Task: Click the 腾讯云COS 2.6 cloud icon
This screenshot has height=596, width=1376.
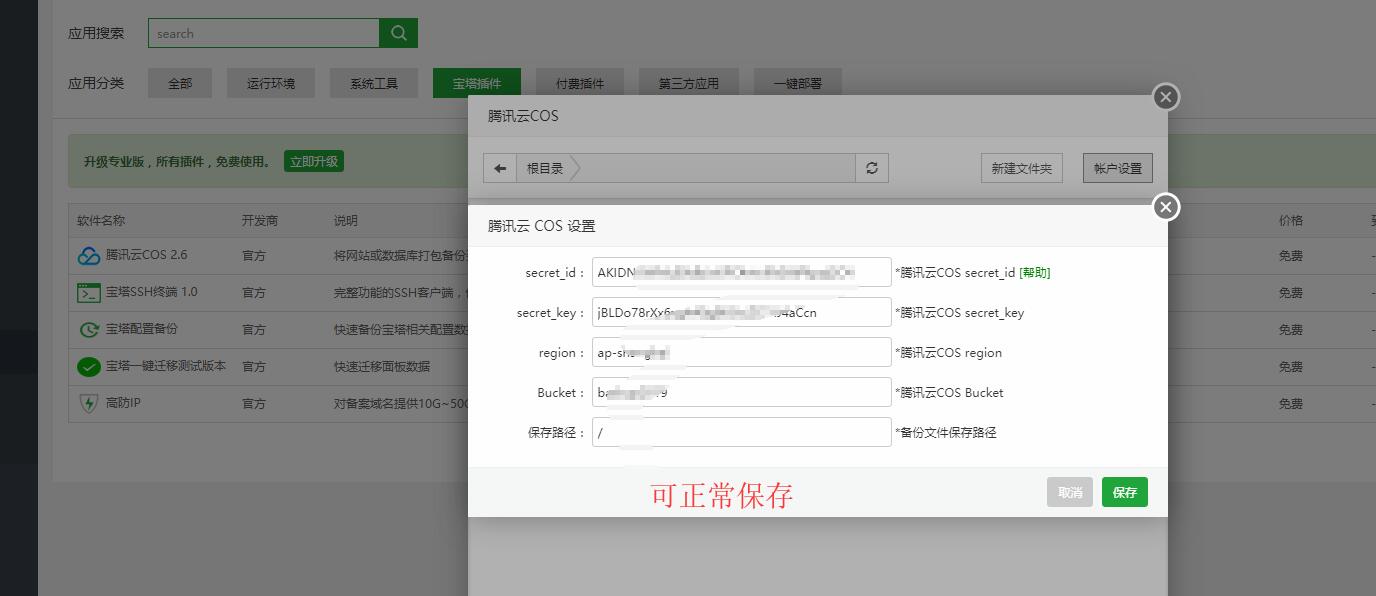Action: [x=89, y=255]
